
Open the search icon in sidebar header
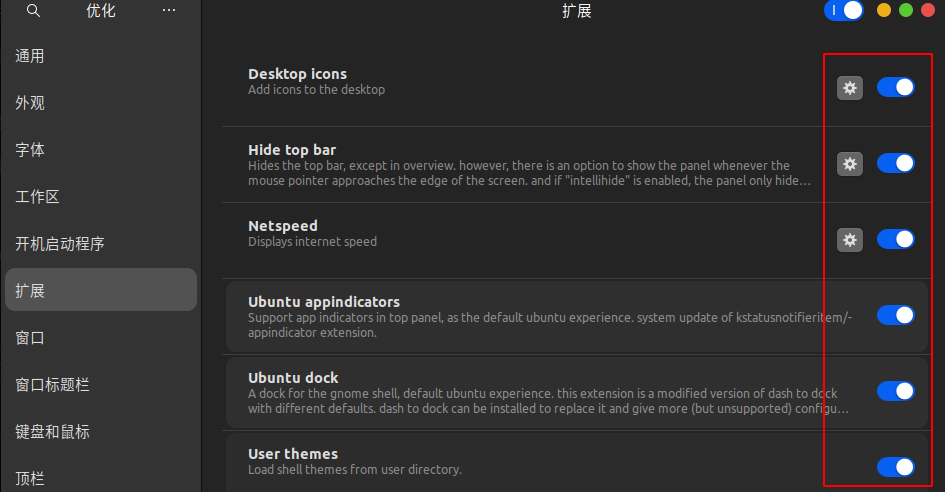[x=33, y=11]
